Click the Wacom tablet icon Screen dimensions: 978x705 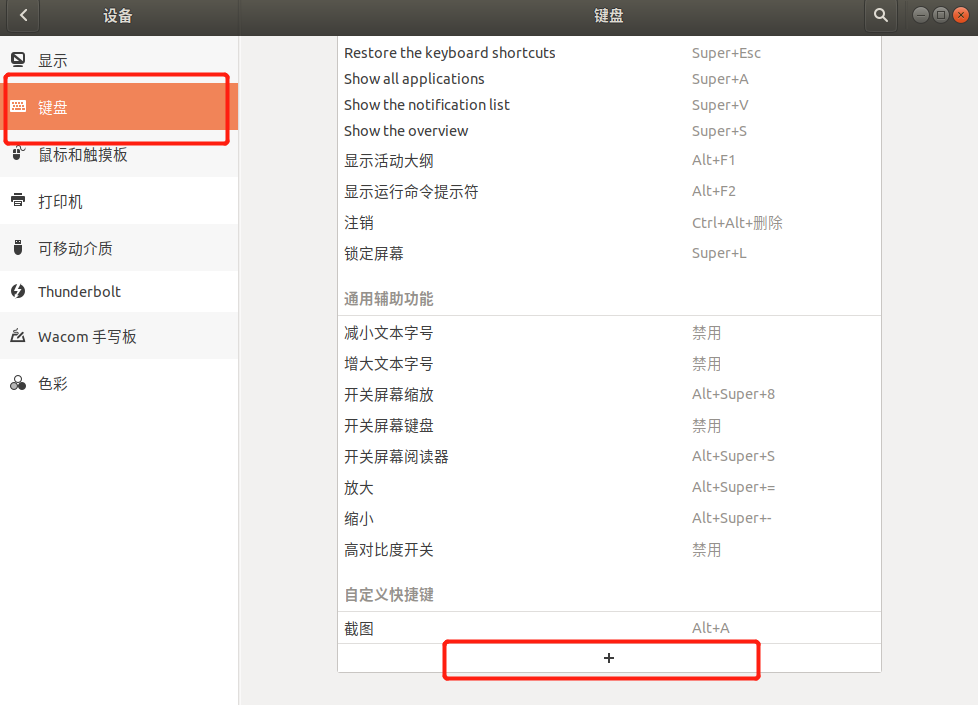click(18, 336)
